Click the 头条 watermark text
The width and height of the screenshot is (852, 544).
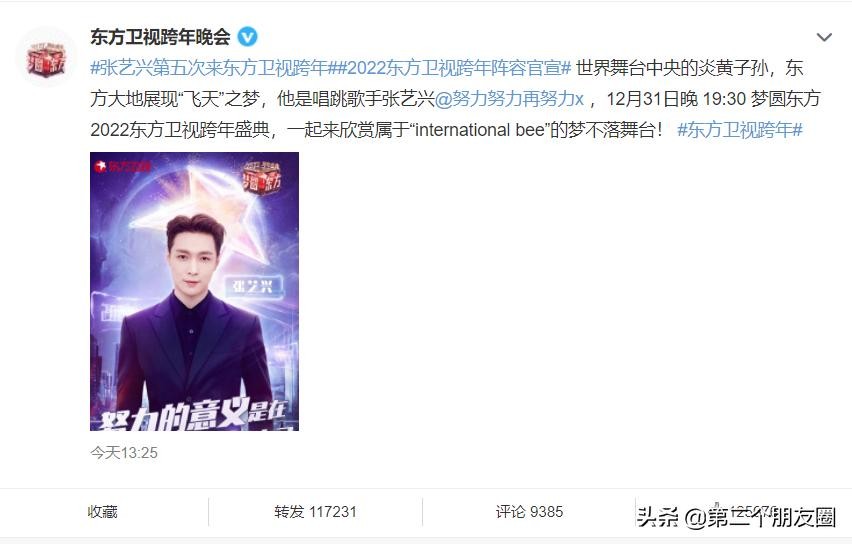tap(657, 517)
